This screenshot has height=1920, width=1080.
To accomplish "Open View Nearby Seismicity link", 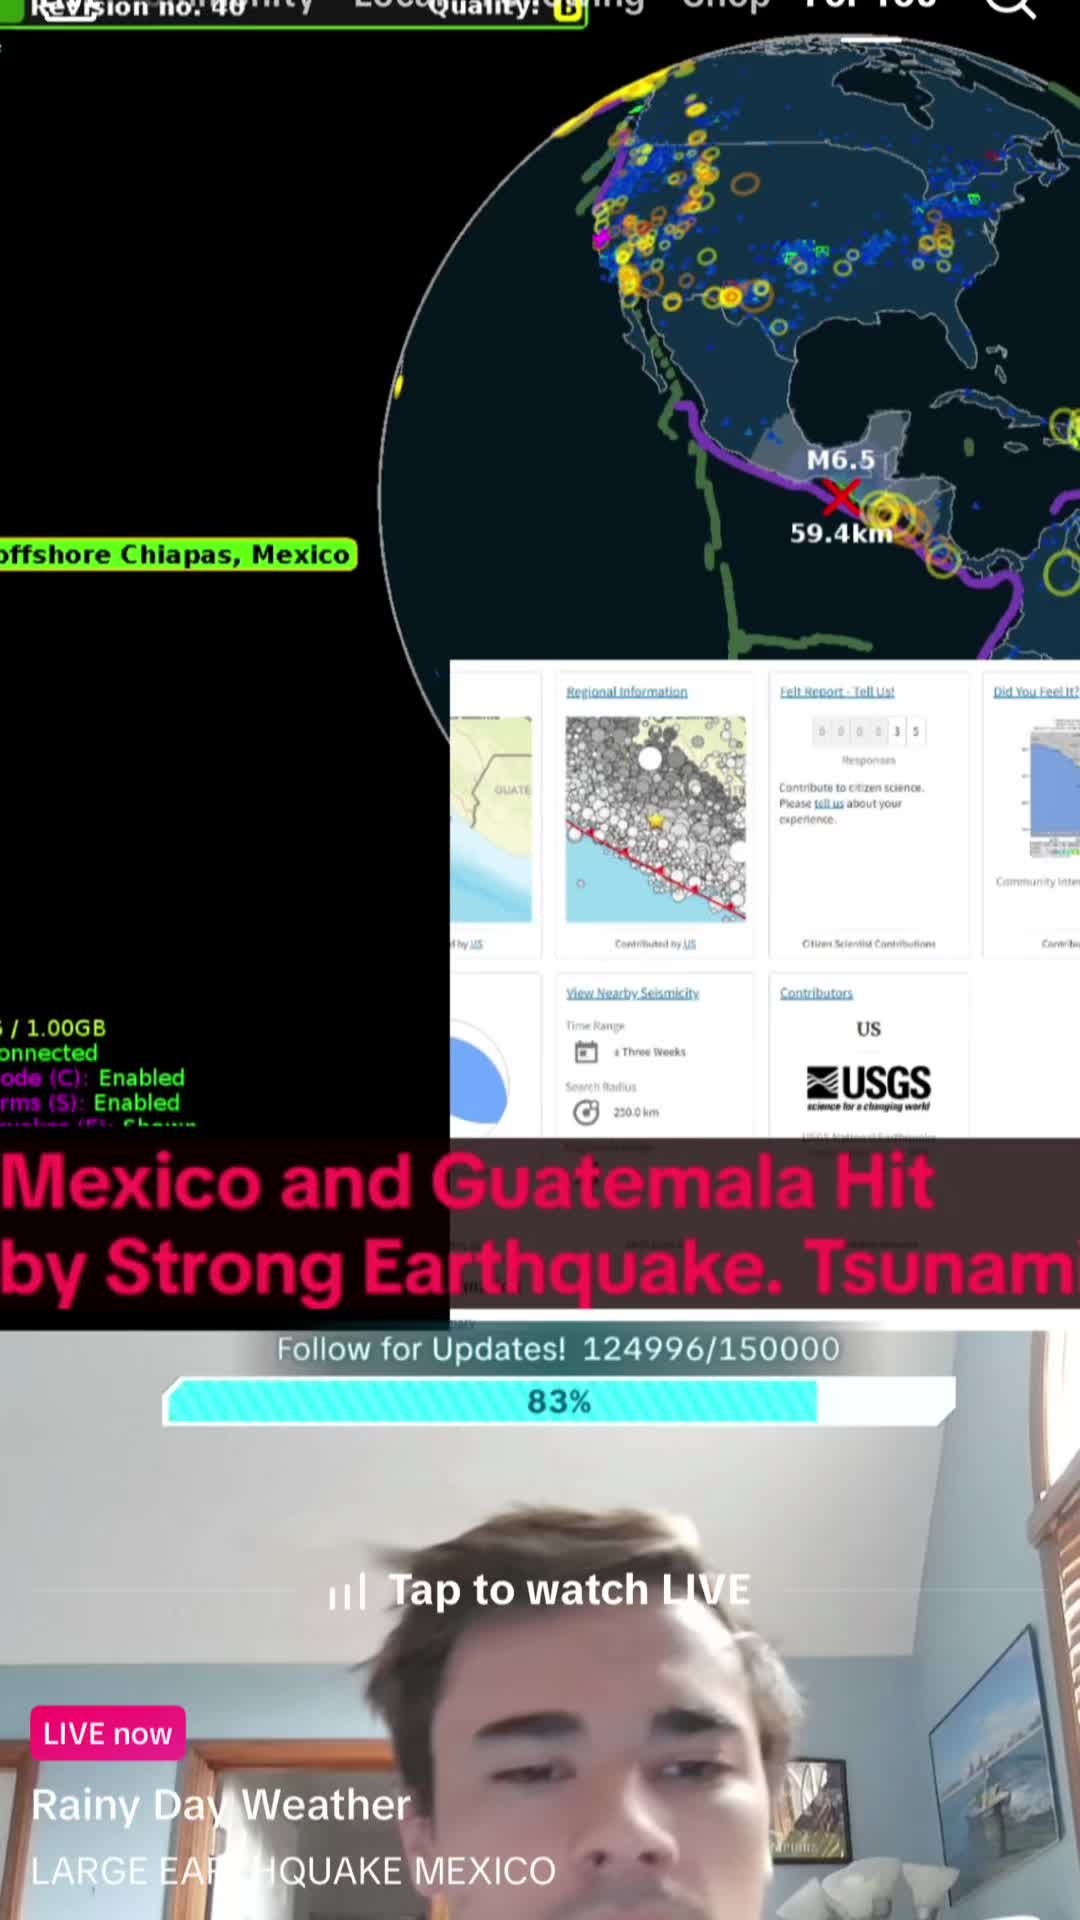I will pos(632,993).
